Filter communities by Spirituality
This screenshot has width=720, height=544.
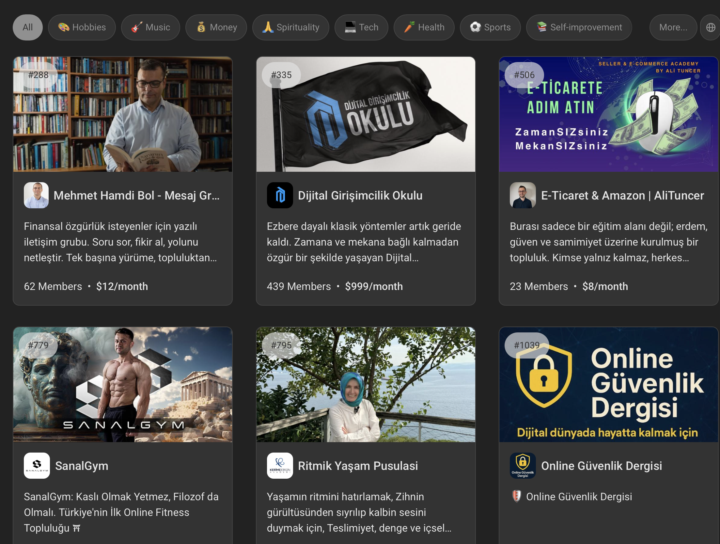coord(291,27)
